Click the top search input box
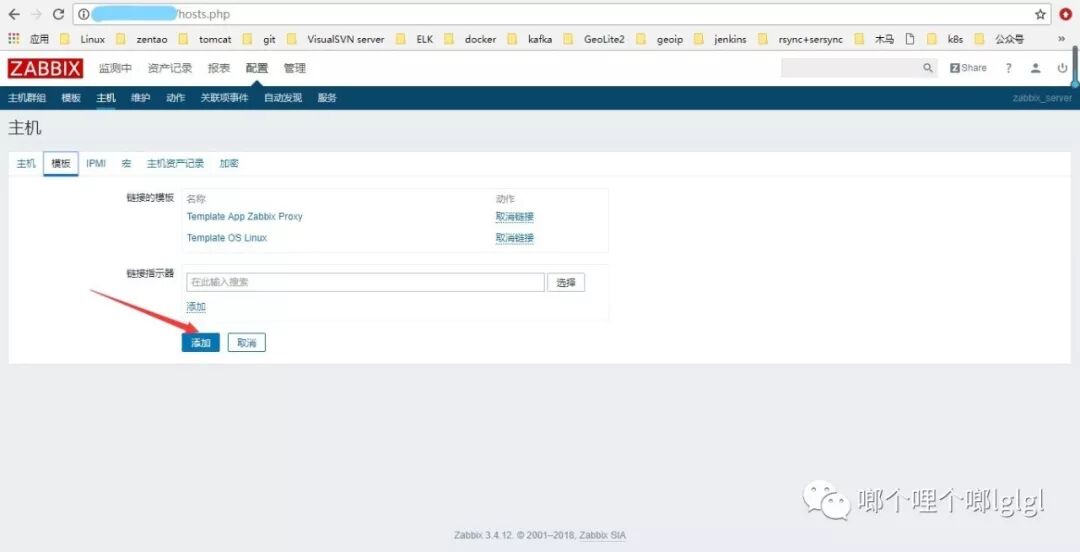Image resolution: width=1080 pixels, height=552 pixels. pyautogui.click(x=850, y=68)
